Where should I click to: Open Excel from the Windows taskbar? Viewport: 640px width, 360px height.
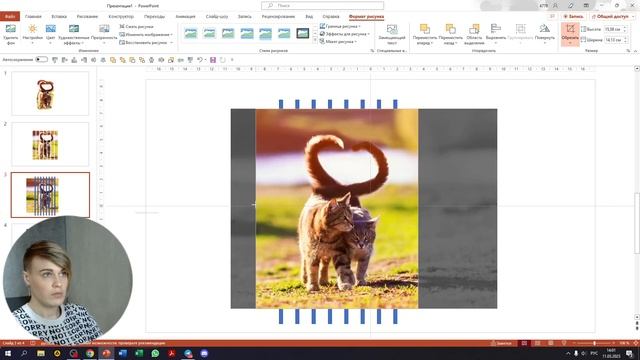tap(139, 353)
